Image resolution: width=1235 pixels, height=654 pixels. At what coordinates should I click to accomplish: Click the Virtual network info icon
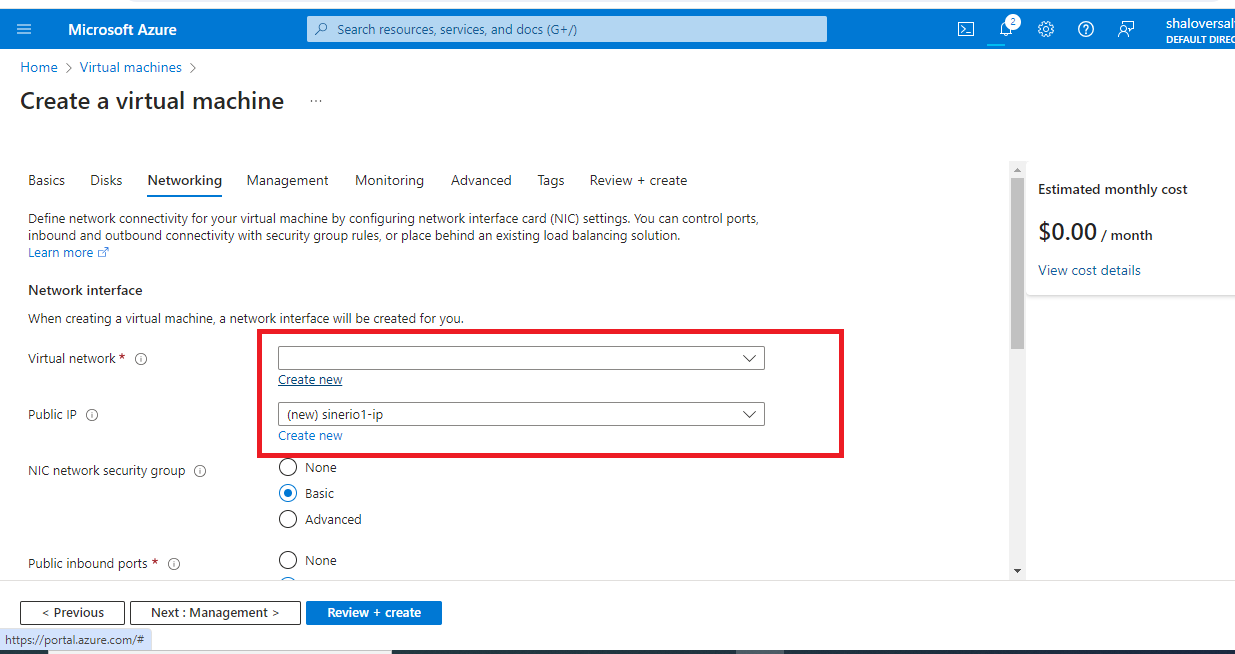141,359
